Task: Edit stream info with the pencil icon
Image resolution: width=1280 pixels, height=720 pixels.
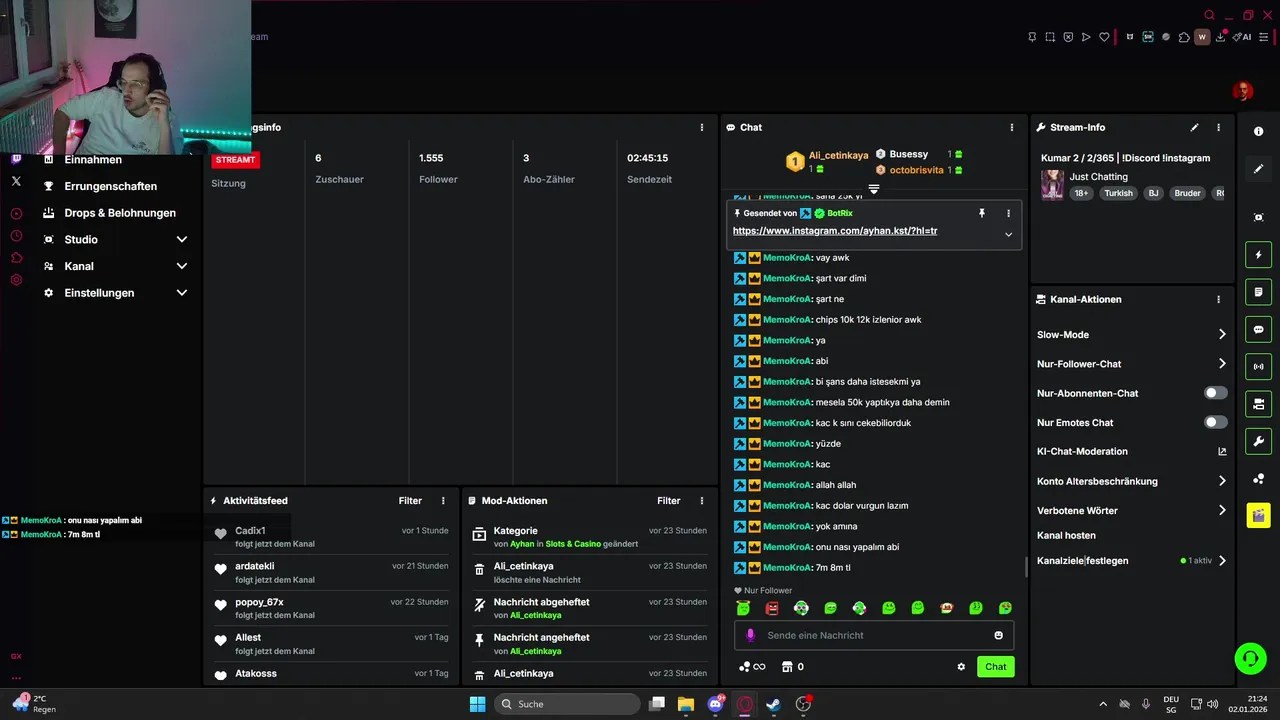Action: point(1194,128)
